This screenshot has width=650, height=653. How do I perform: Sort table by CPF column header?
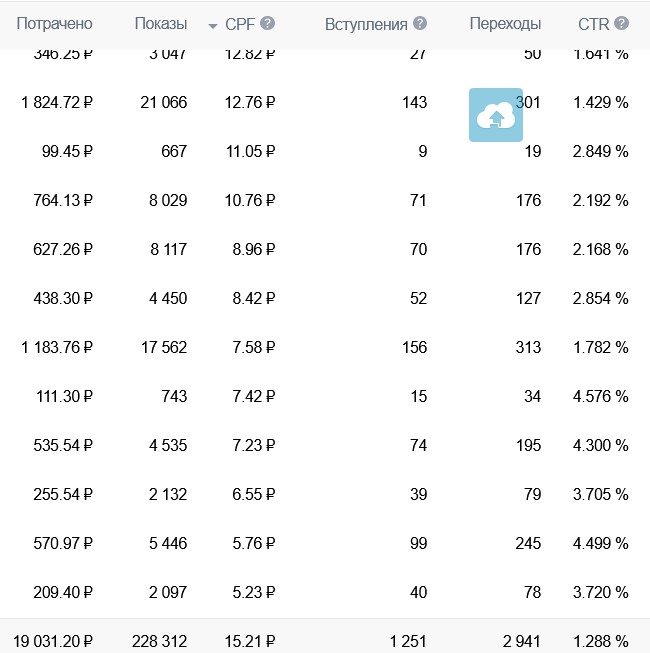pos(240,24)
